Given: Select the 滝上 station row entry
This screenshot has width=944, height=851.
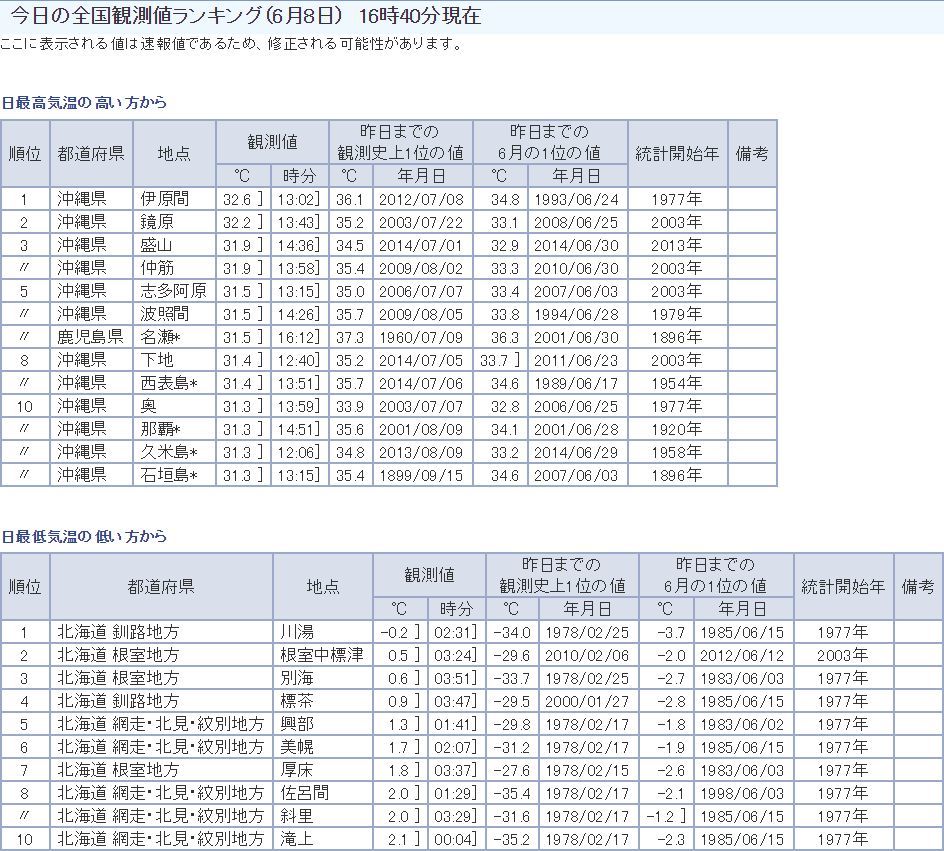Looking at the screenshot, I should (x=298, y=839).
